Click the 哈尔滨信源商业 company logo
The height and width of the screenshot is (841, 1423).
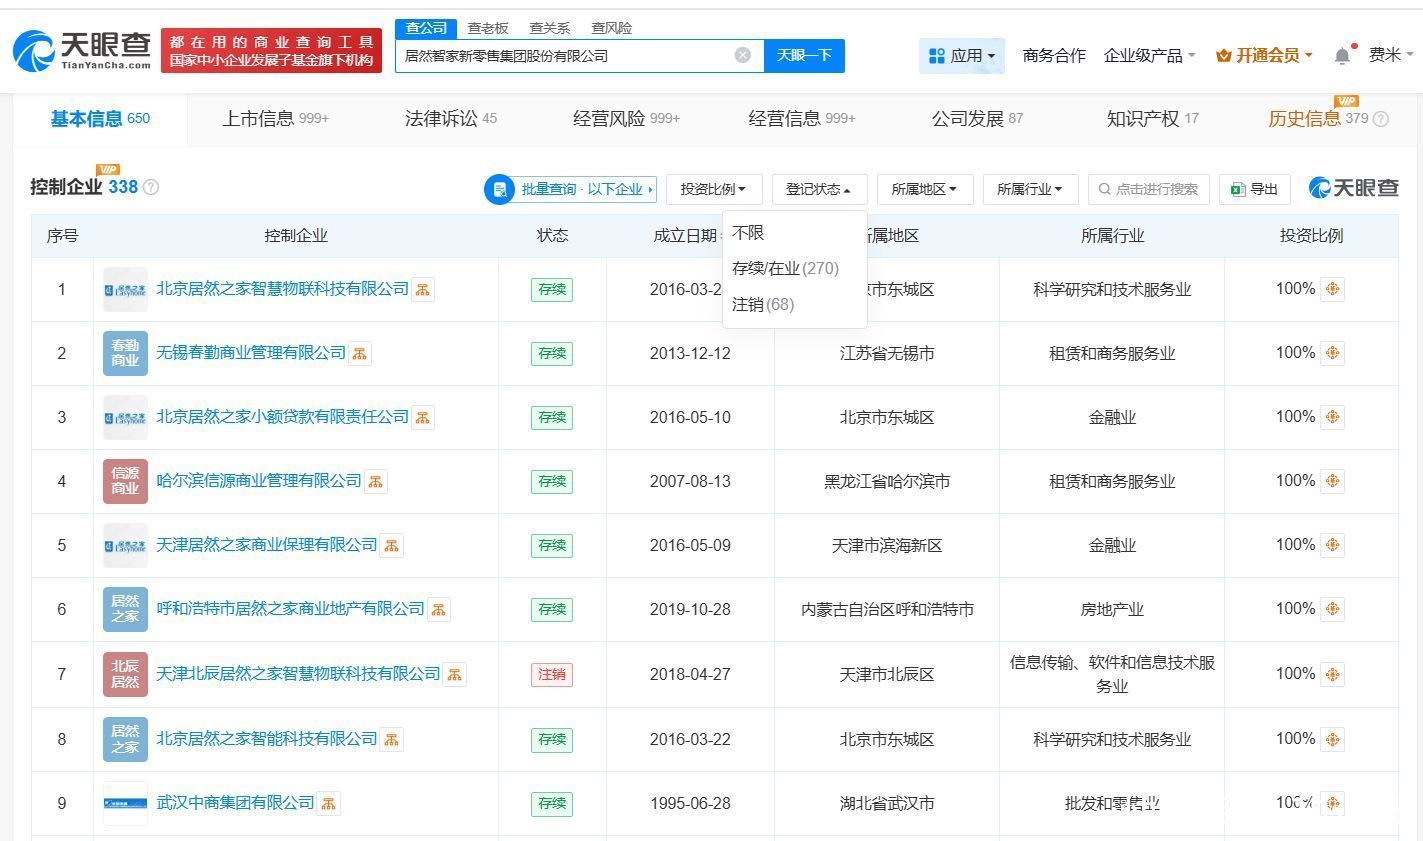[x=125, y=481]
